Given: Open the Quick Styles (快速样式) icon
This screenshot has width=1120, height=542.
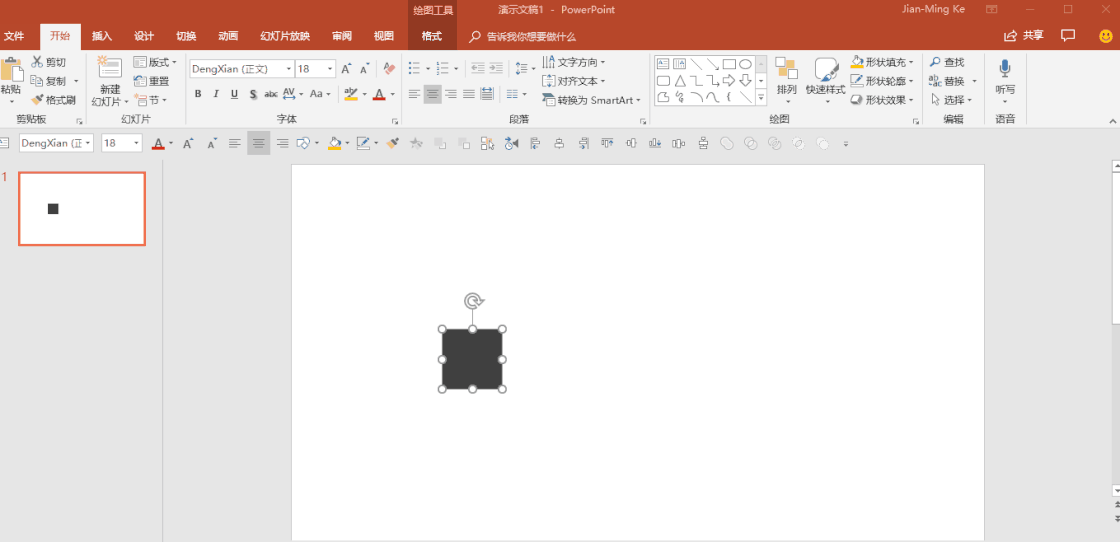Looking at the screenshot, I should point(826,70).
